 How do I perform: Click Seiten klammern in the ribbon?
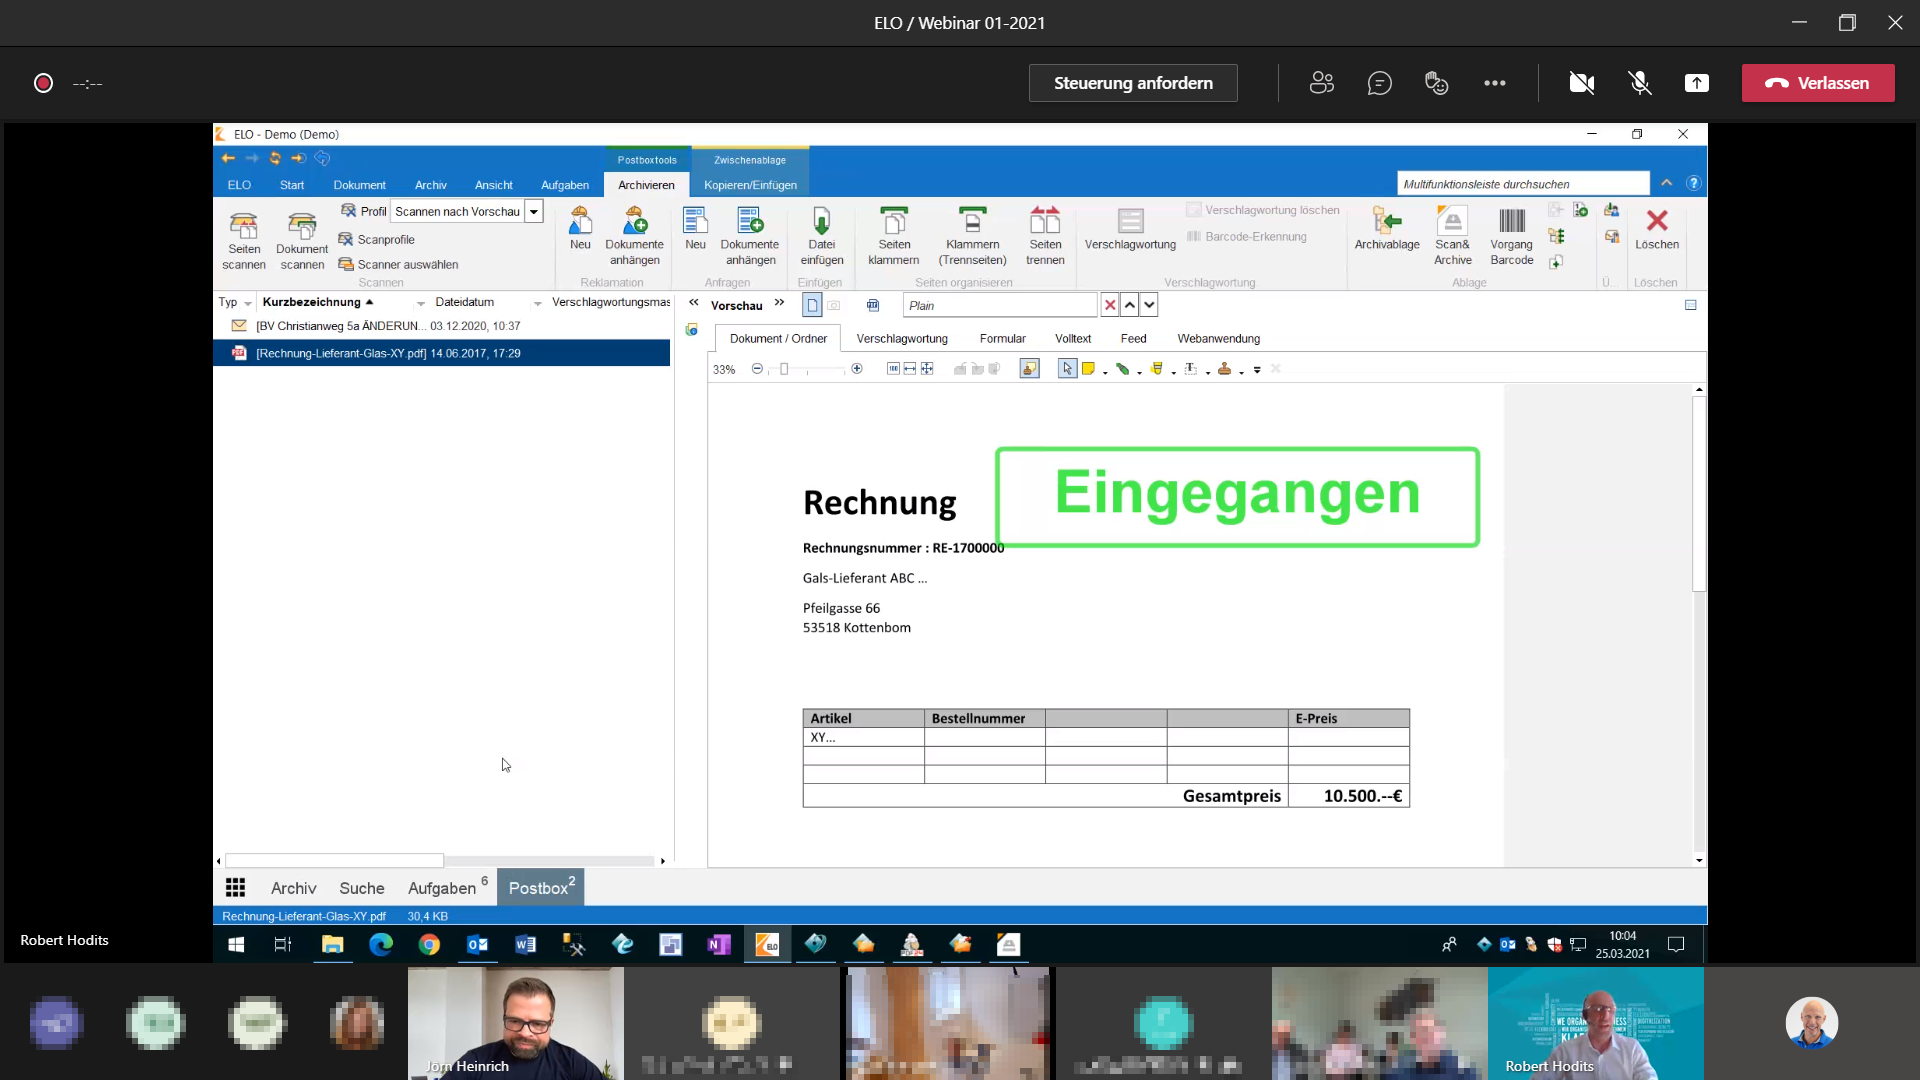[893, 222]
